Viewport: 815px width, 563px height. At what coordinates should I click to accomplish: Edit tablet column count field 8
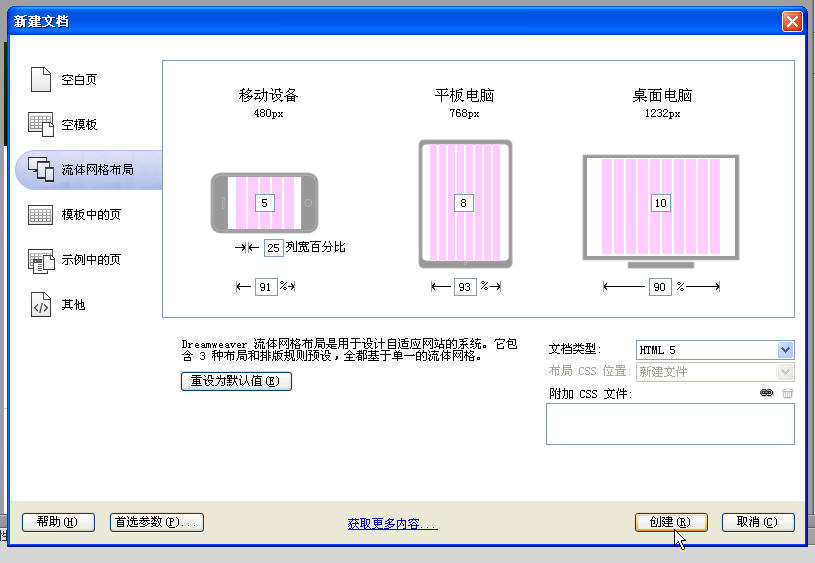463,203
